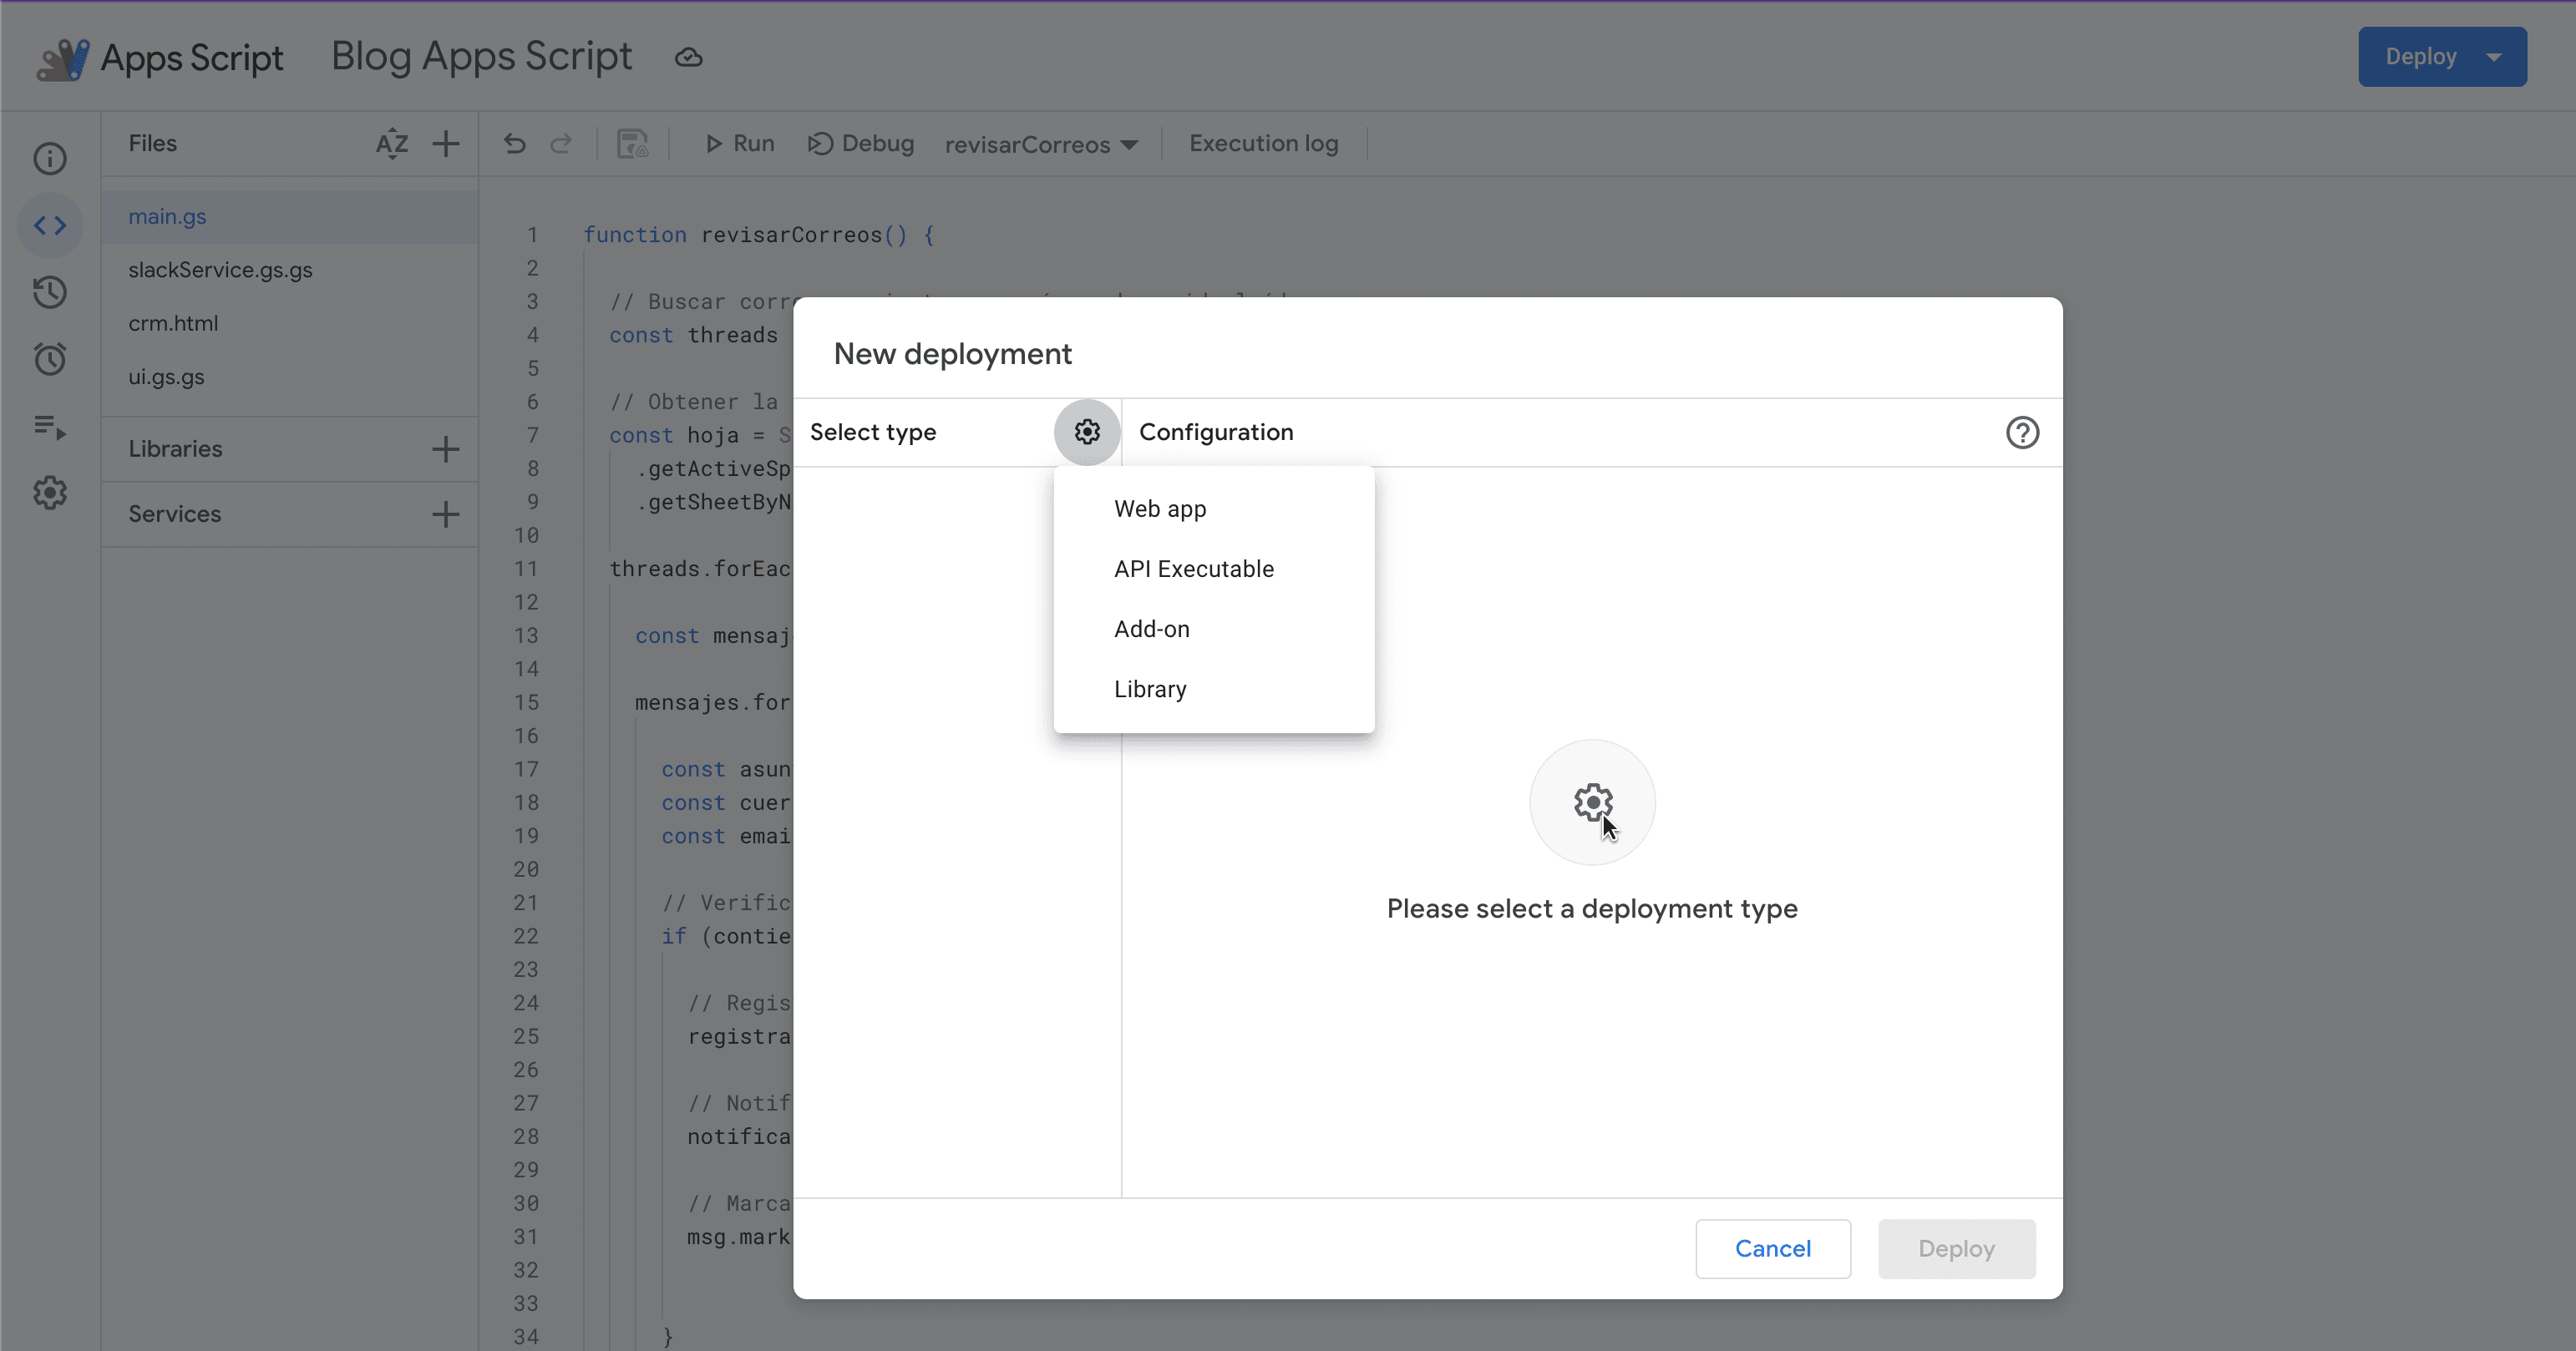
Task: Sort files alphabetically with AZ icon
Action: [x=391, y=144]
